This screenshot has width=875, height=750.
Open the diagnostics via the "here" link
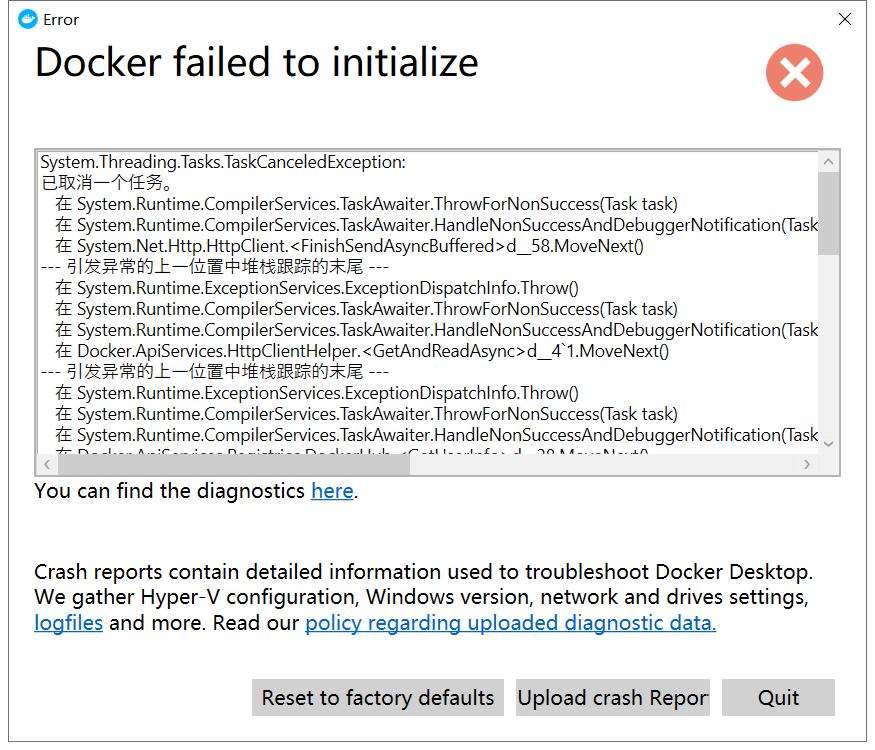(x=332, y=491)
